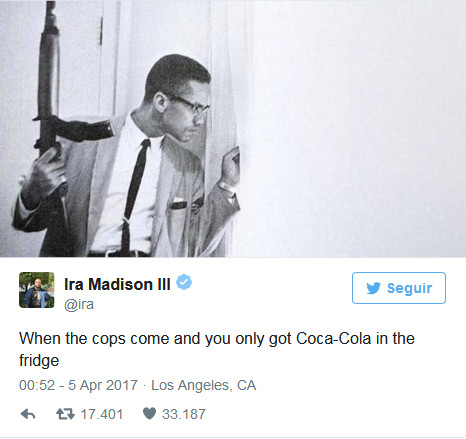Open the Ira Madison III name link

[117, 284]
